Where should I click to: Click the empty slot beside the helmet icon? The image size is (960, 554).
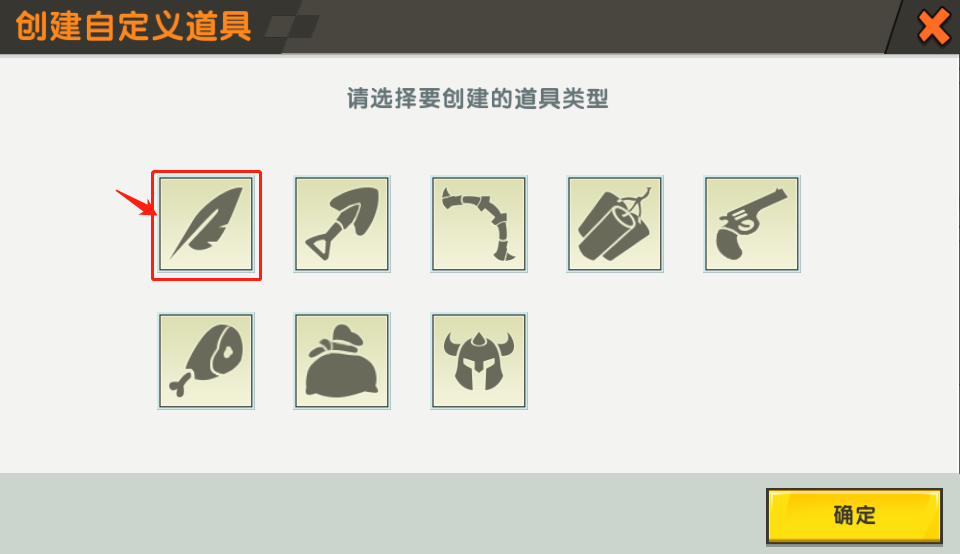[x=615, y=361]
